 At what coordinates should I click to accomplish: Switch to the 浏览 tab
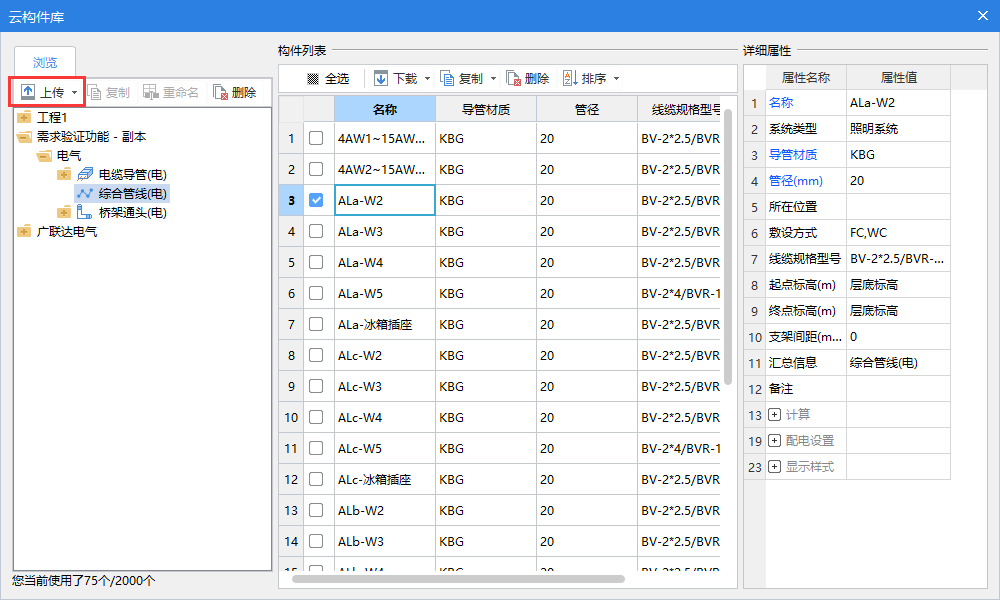click(x=45, y=63)
